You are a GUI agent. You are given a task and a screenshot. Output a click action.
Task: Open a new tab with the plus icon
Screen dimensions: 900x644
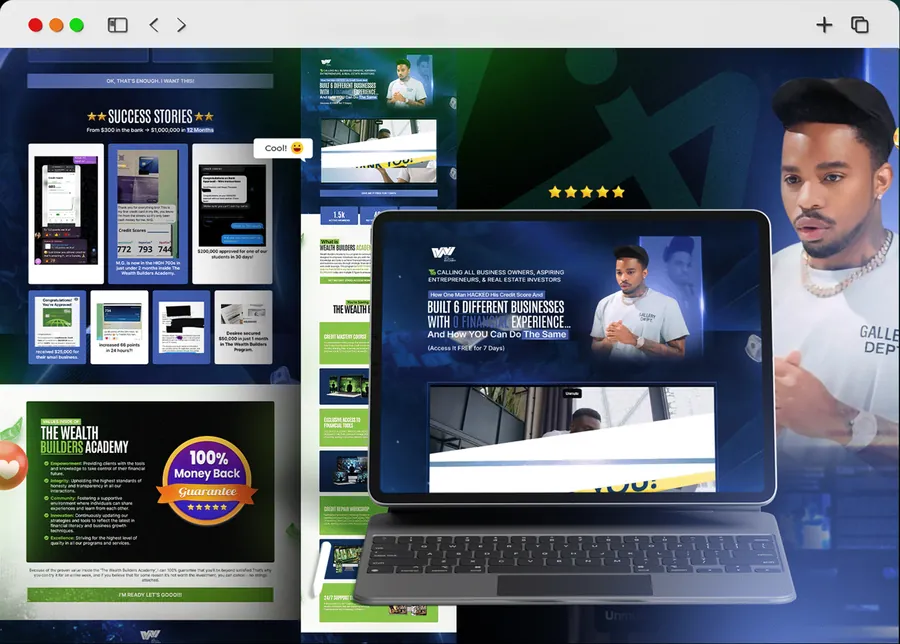click(824, 25)
